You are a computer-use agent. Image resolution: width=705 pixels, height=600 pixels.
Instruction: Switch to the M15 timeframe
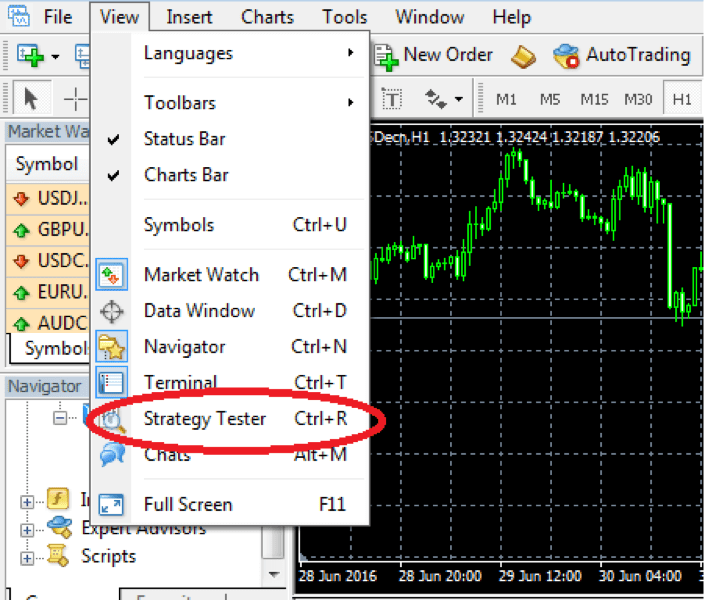594,99
